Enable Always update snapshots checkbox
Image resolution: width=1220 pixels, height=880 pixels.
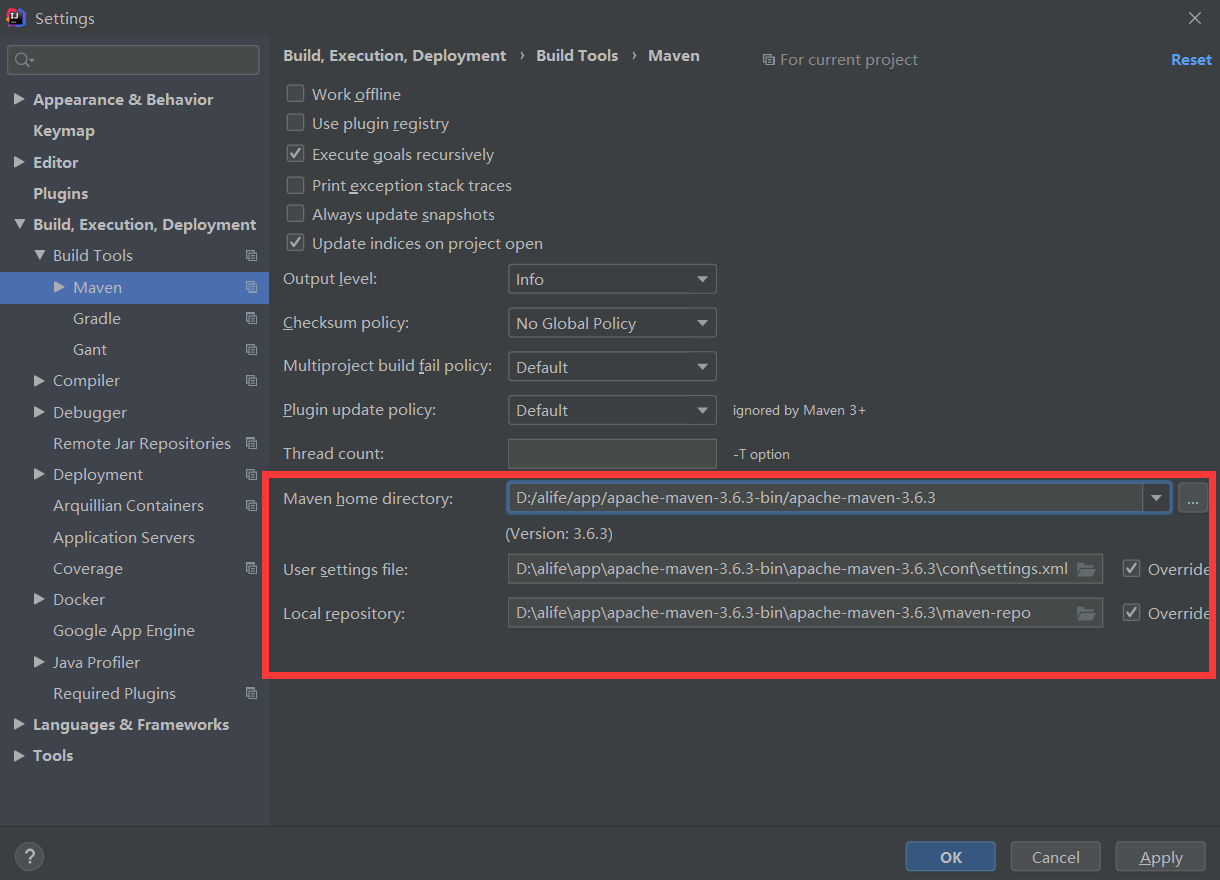[x=295, y=214]
